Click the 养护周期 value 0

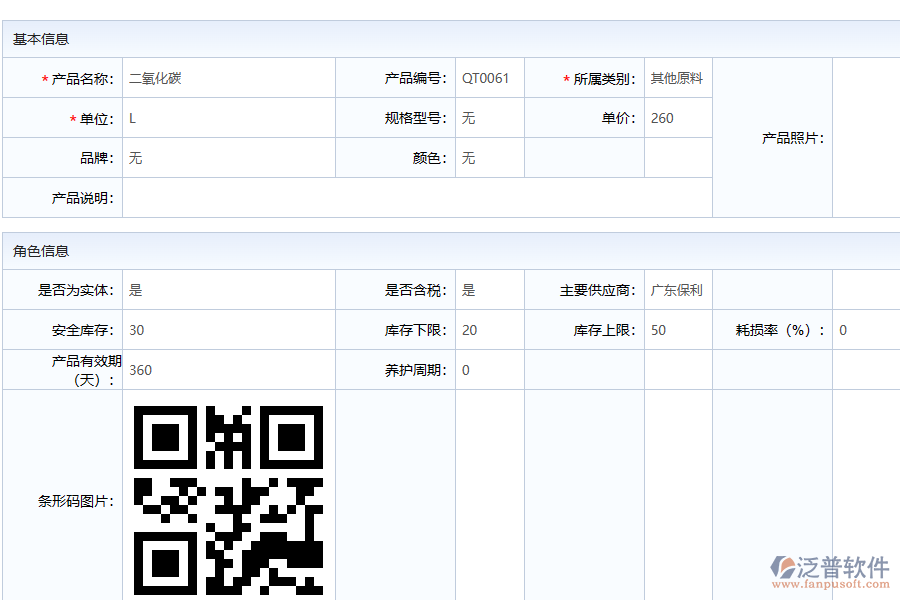pos(465,370)
